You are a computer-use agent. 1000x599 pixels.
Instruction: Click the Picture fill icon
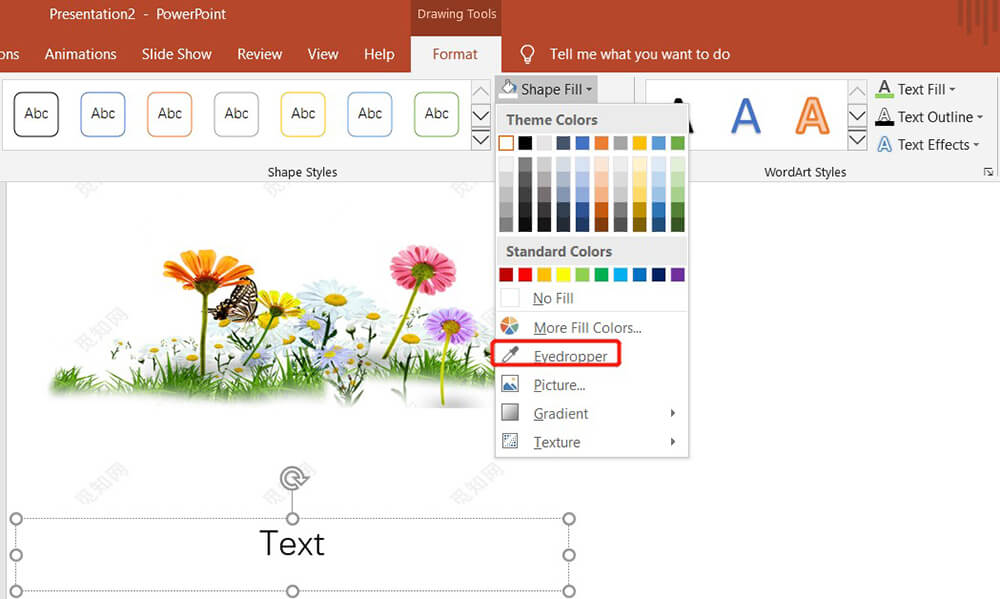pos(510,384)
